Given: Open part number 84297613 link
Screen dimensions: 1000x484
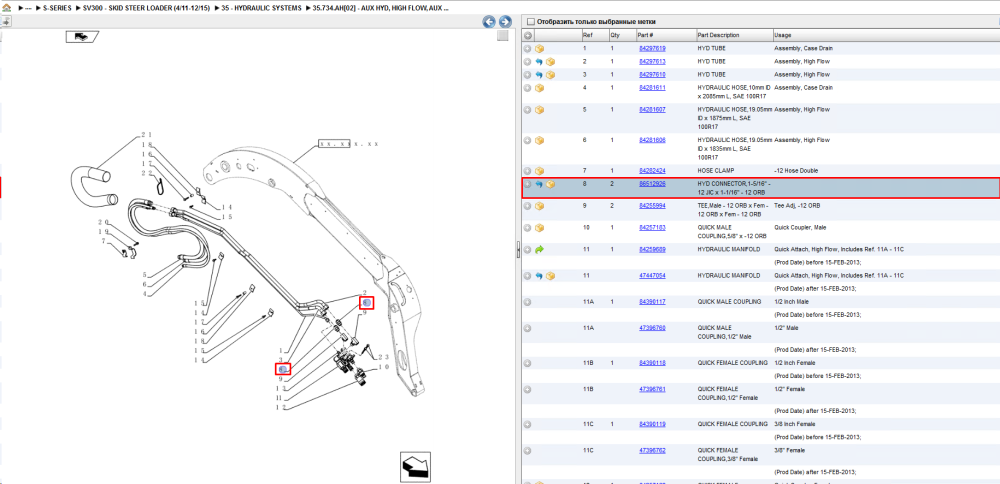Looking at the screenshot, I should (x=652, y=62).
